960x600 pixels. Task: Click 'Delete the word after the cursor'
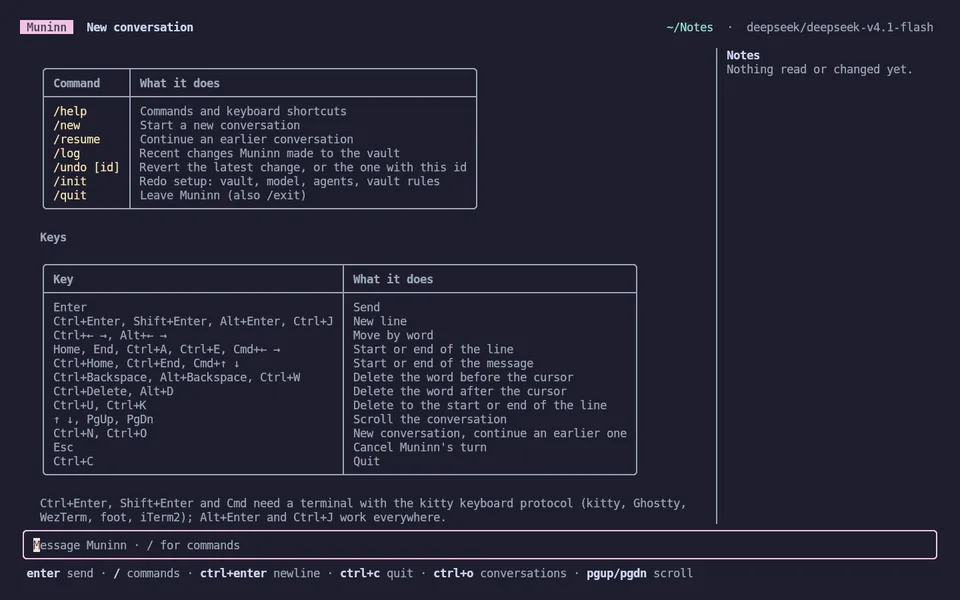(x=460, y=391)
